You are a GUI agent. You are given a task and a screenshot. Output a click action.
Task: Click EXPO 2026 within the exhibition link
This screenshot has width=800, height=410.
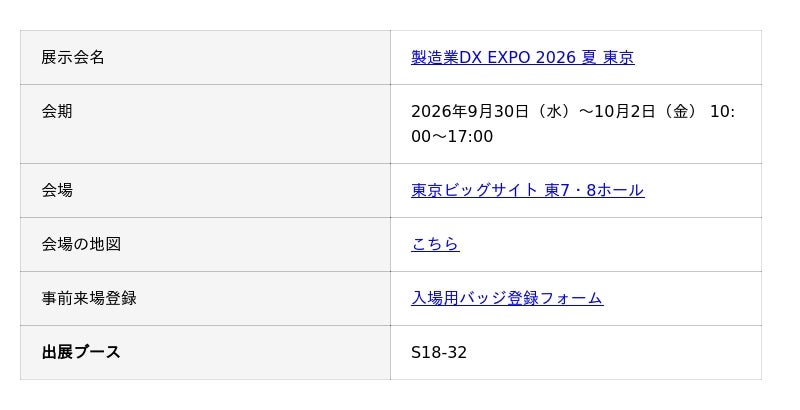pyautogui.click(x=532, y=57)
